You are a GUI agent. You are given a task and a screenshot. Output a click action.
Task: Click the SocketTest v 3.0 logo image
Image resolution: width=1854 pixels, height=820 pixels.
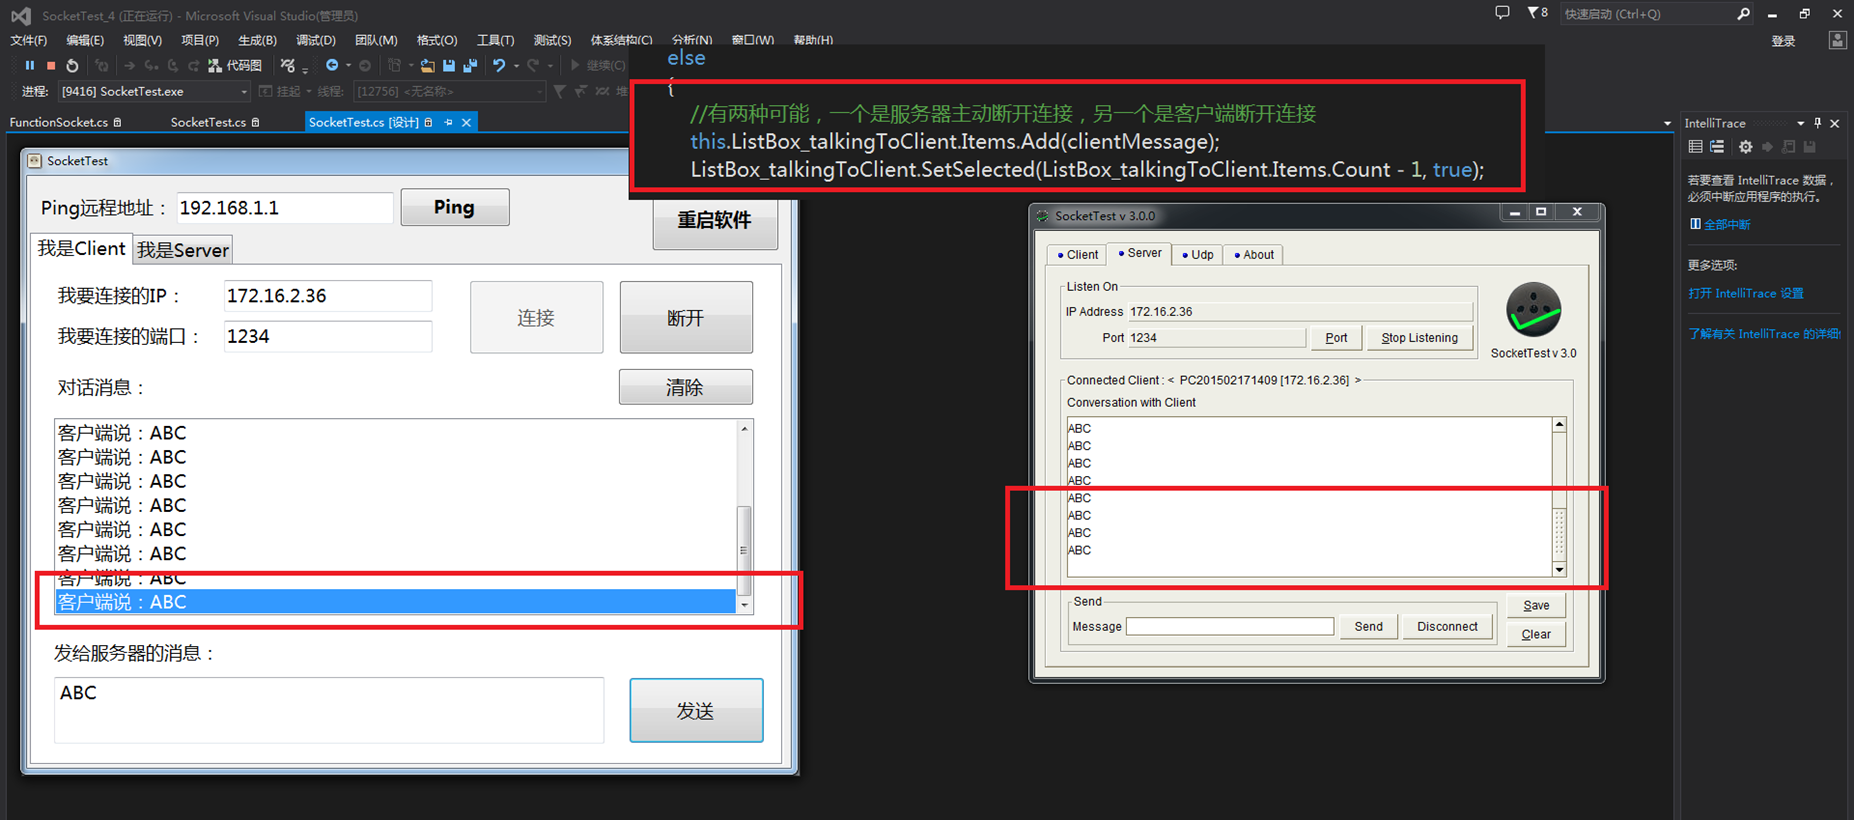[1533, 310]
